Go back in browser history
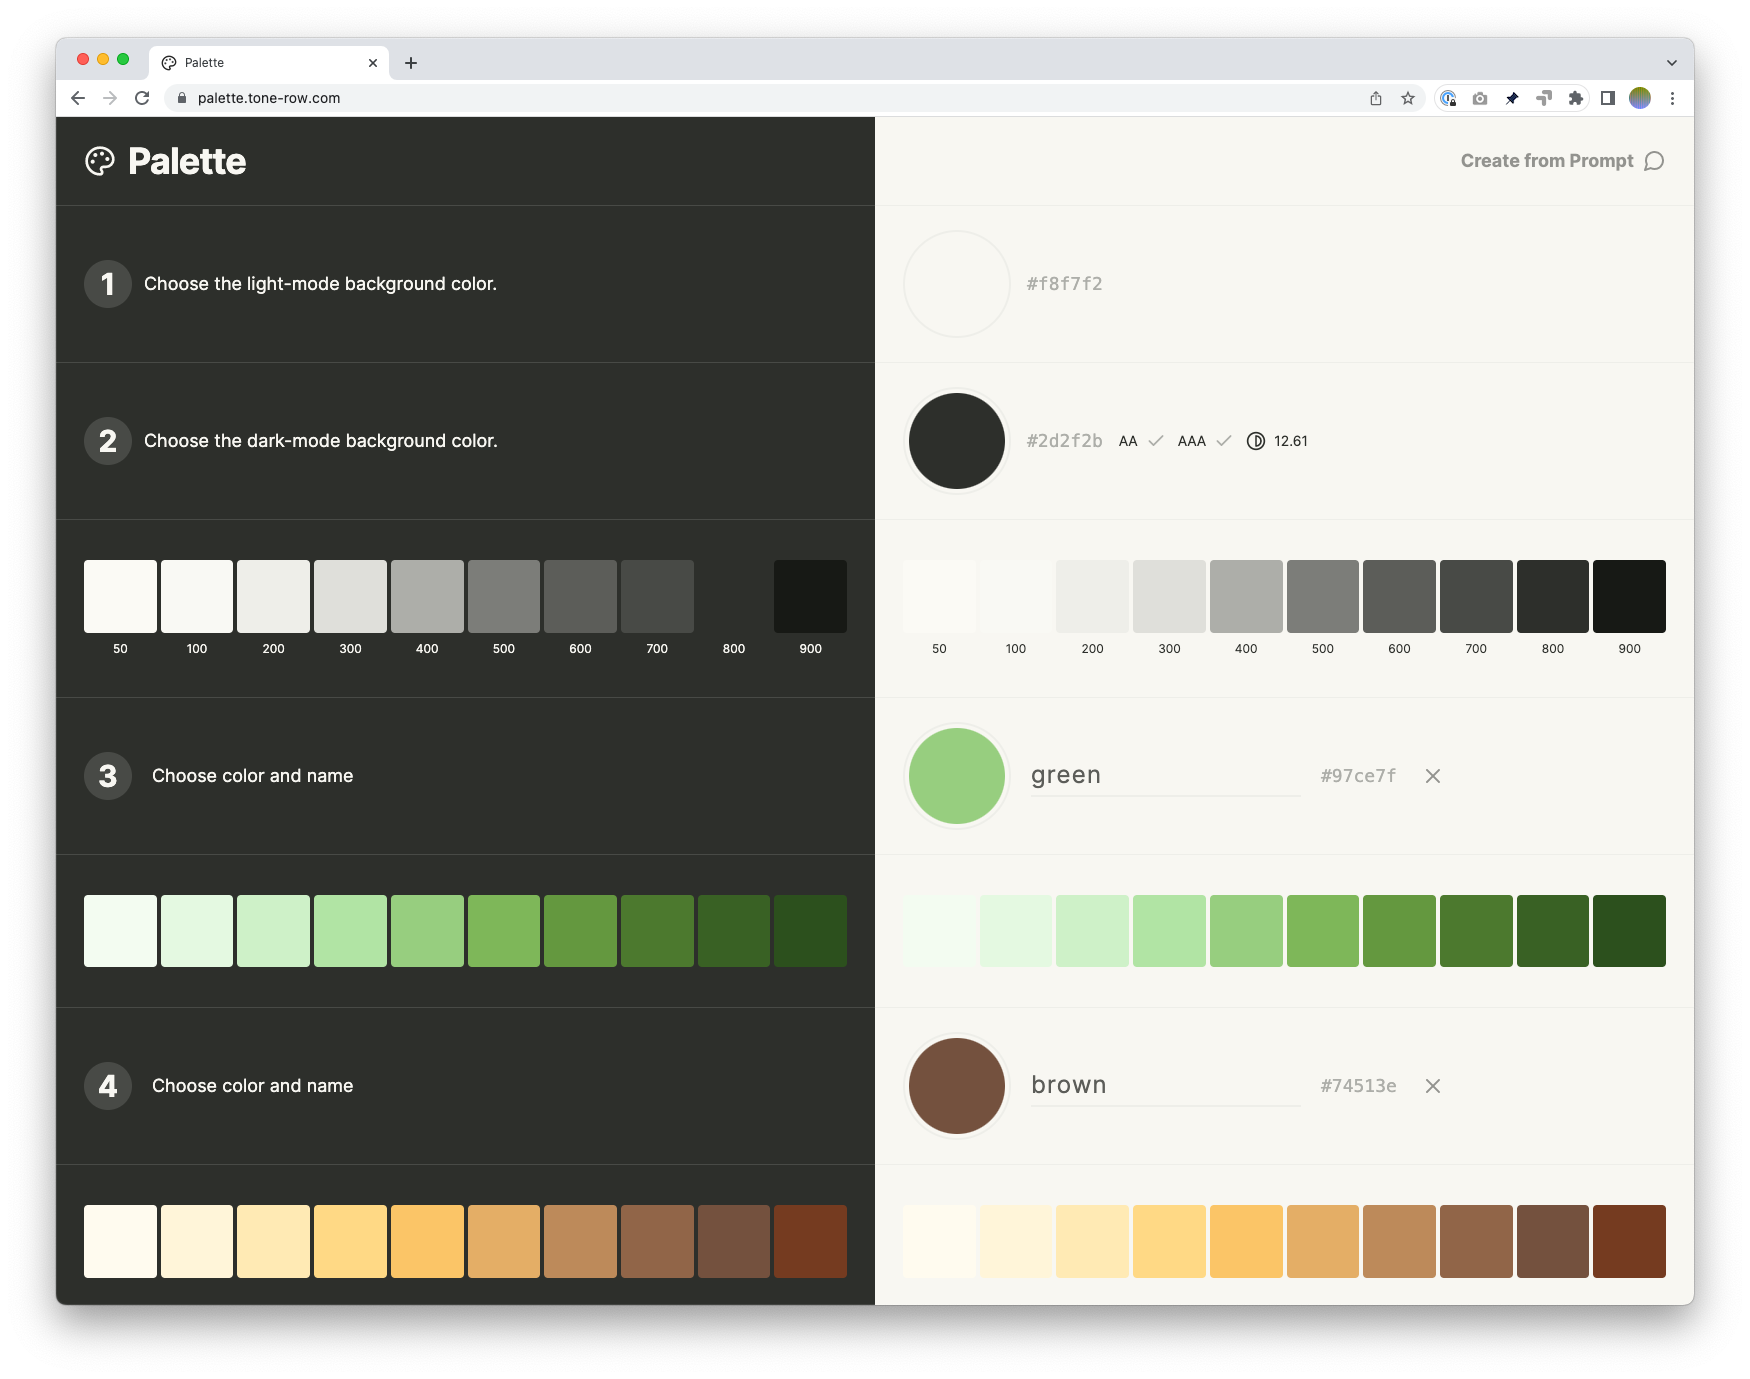Screen dimensions: 1750x1379 click(78, 98)
